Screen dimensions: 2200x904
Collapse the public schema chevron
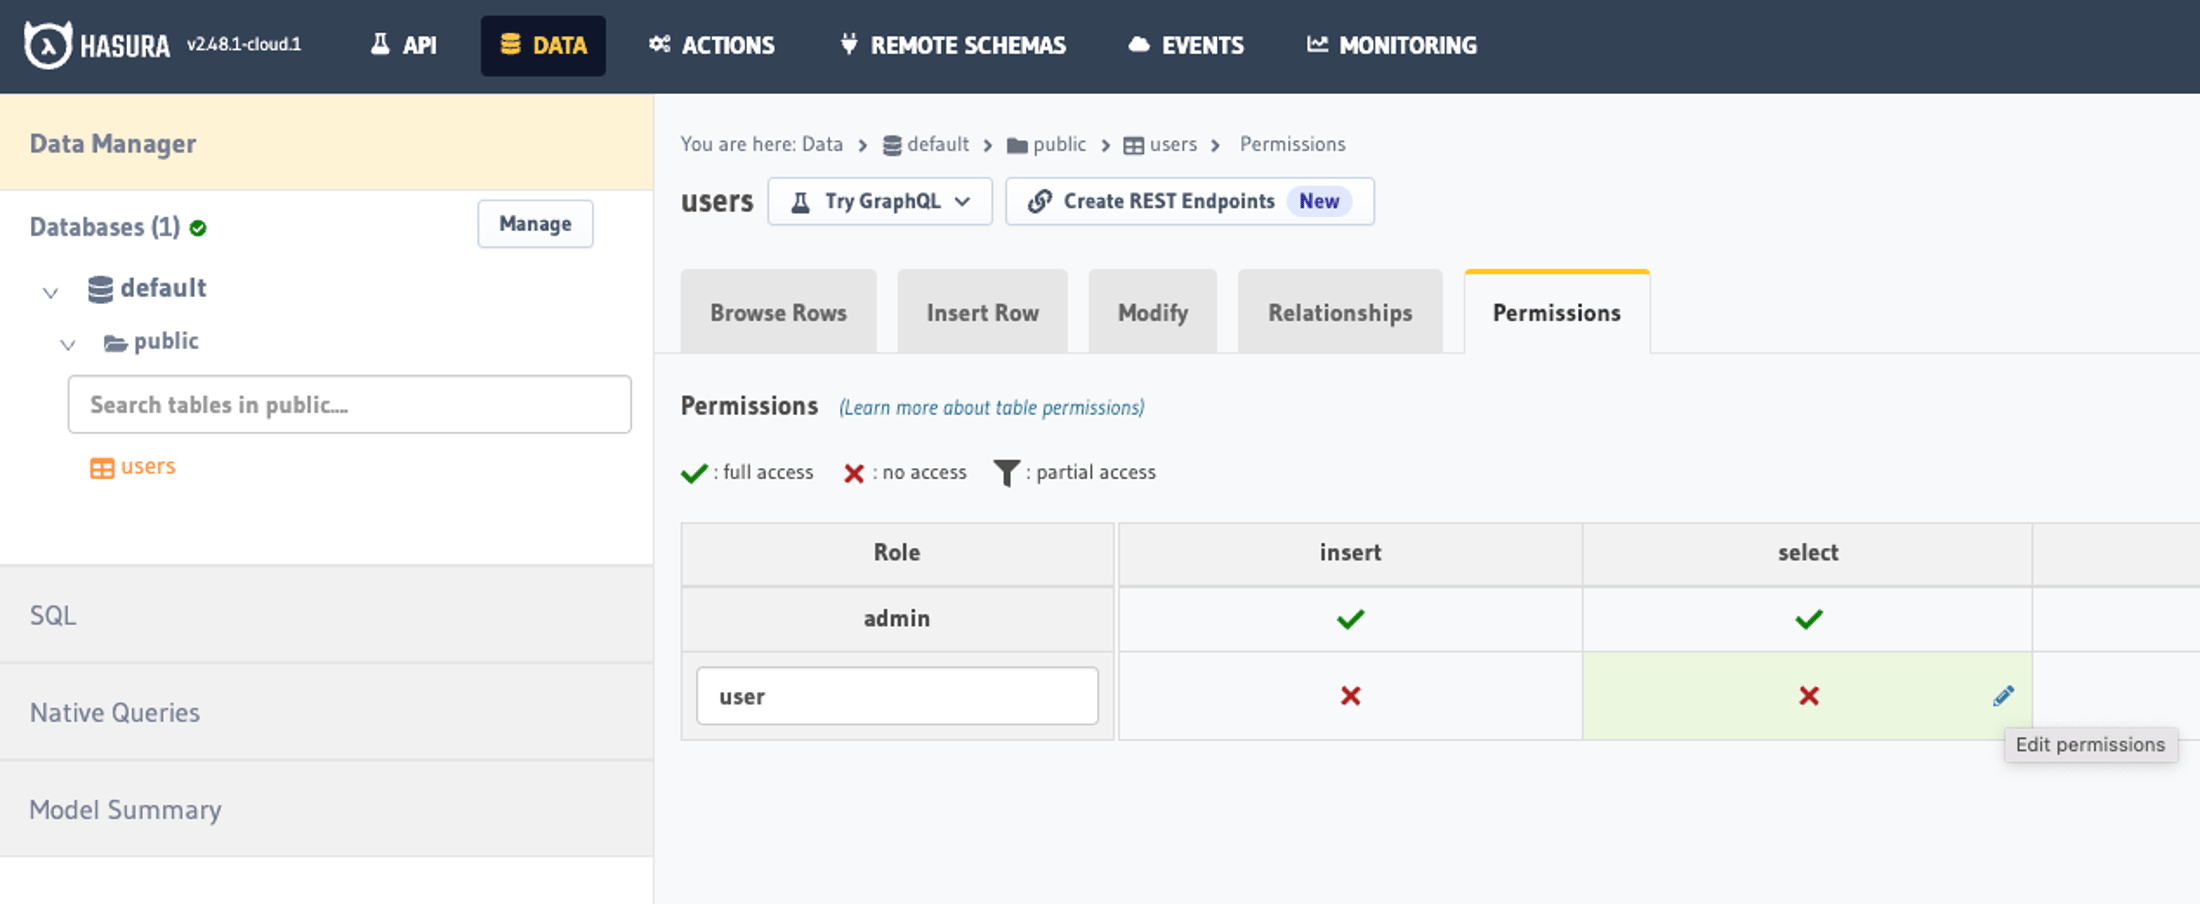click(x=68, y=345)
